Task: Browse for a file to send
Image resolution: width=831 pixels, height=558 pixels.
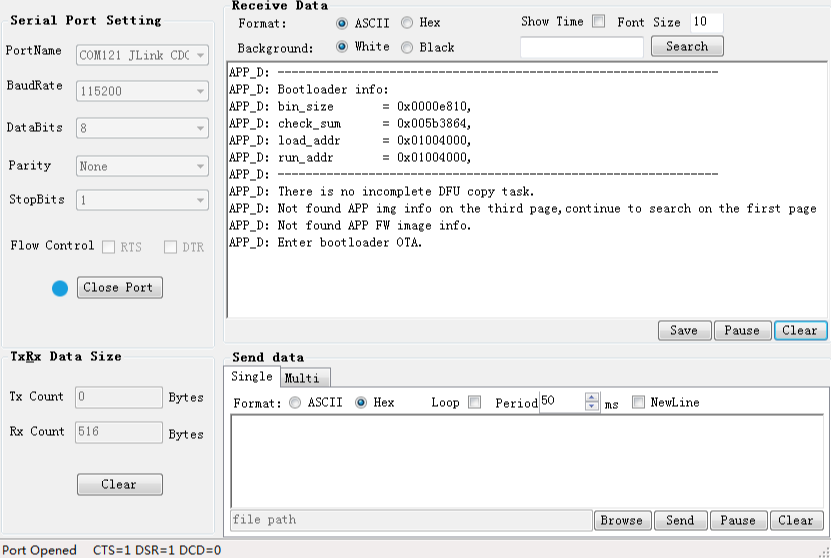Action: coord(621,520)
